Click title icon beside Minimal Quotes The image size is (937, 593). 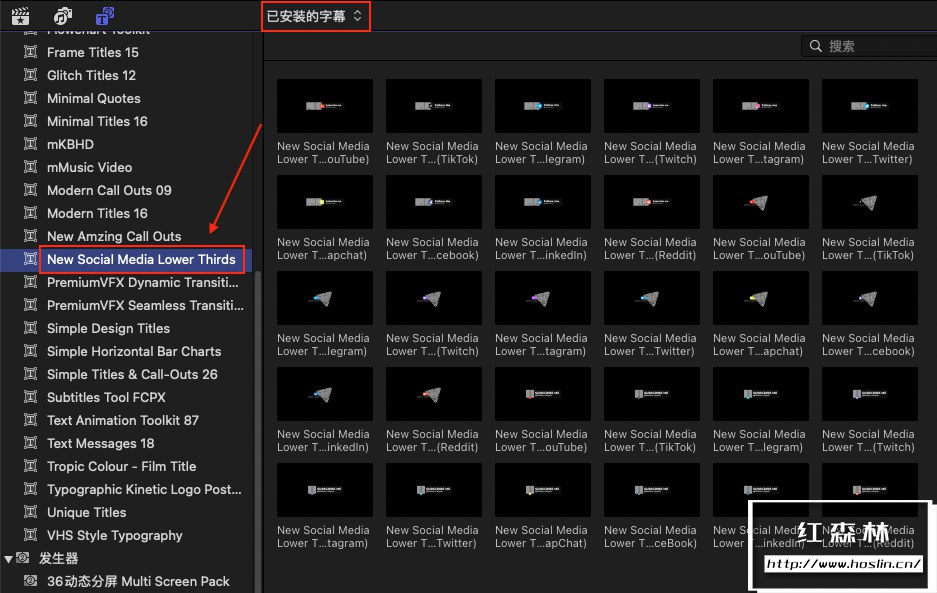click(30, 98)
